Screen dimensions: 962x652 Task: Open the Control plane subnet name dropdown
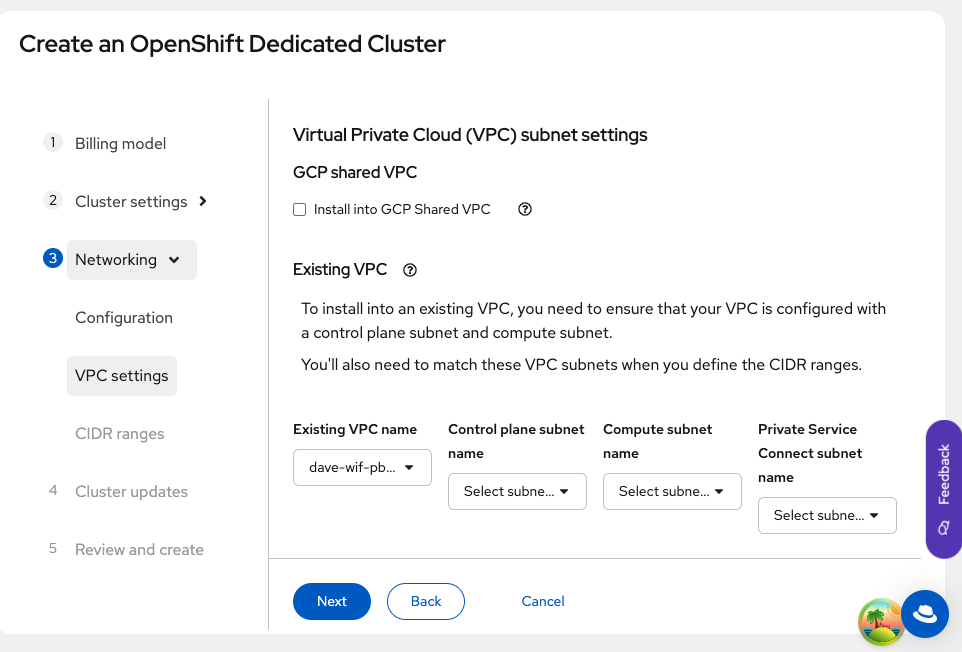click(517, 491)
